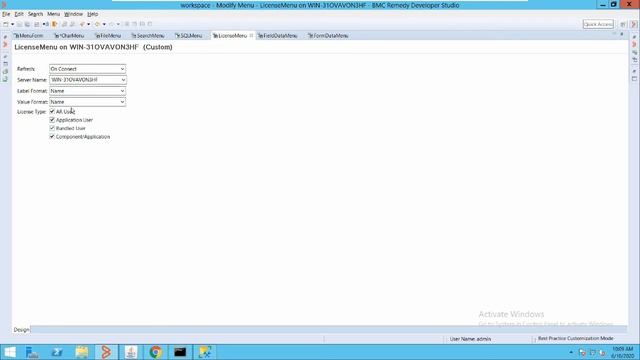Image resolution: width=640 pixels, height=360 pixels.
Task: Click Best Practice Customization Mode status text
Action: pyautogui.click(x=576, y=339)
